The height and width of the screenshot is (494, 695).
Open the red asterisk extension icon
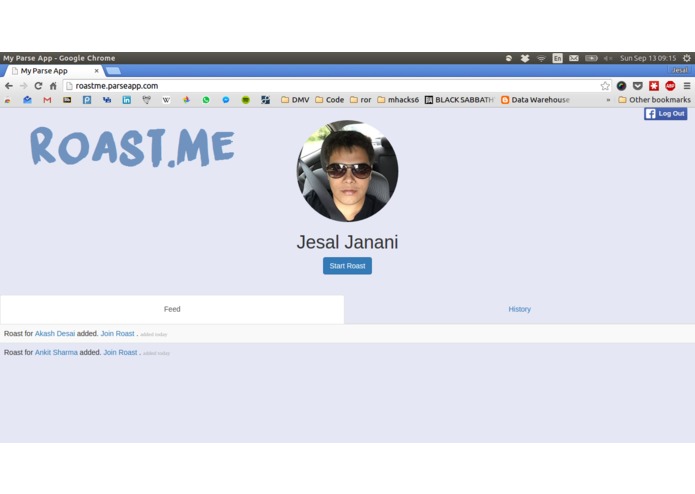(654, 86)
